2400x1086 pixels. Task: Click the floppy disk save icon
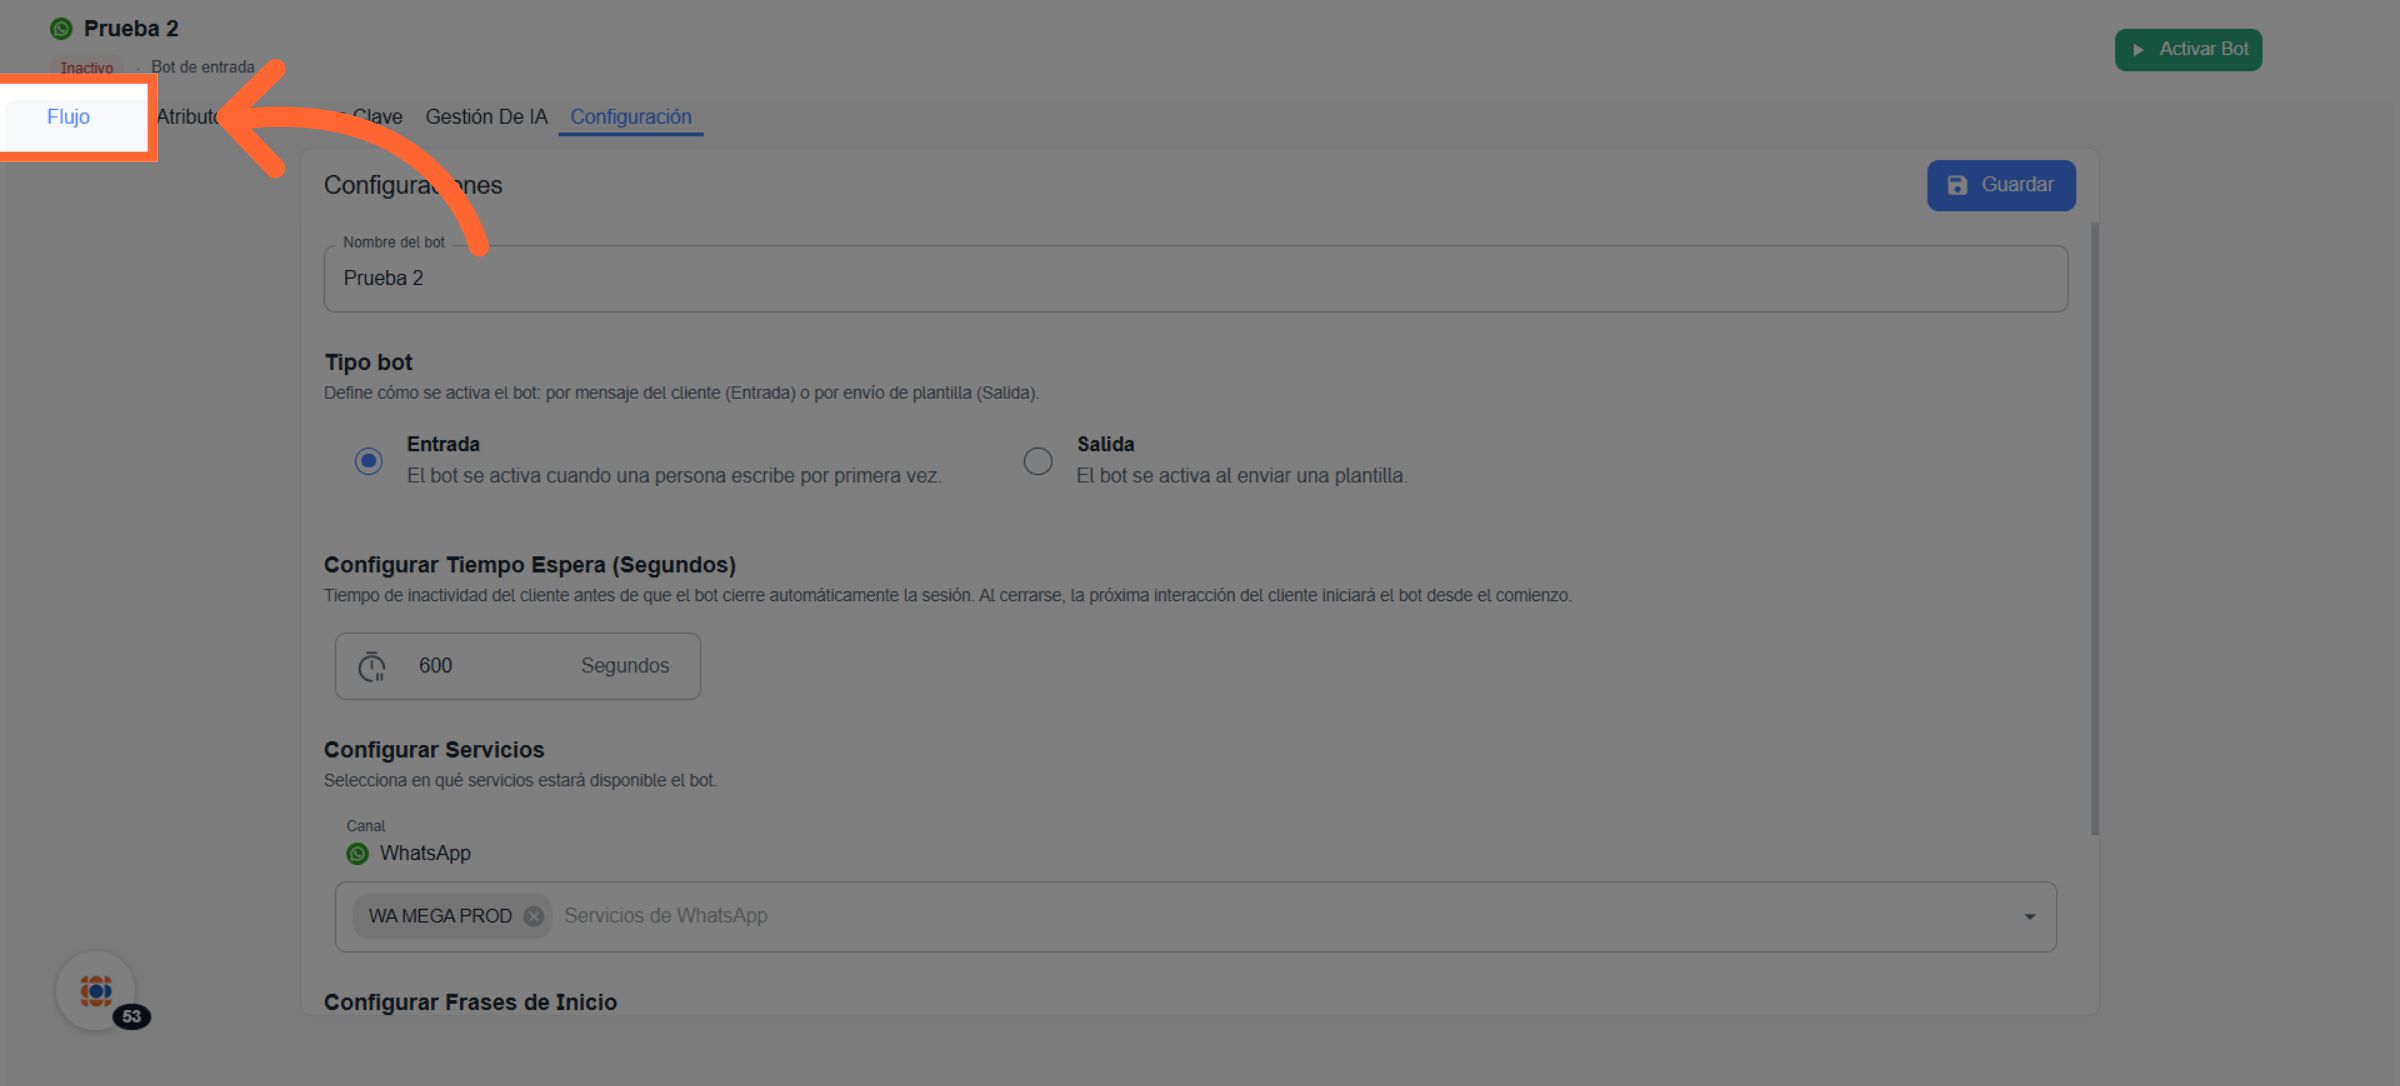tap(1957, 186)
